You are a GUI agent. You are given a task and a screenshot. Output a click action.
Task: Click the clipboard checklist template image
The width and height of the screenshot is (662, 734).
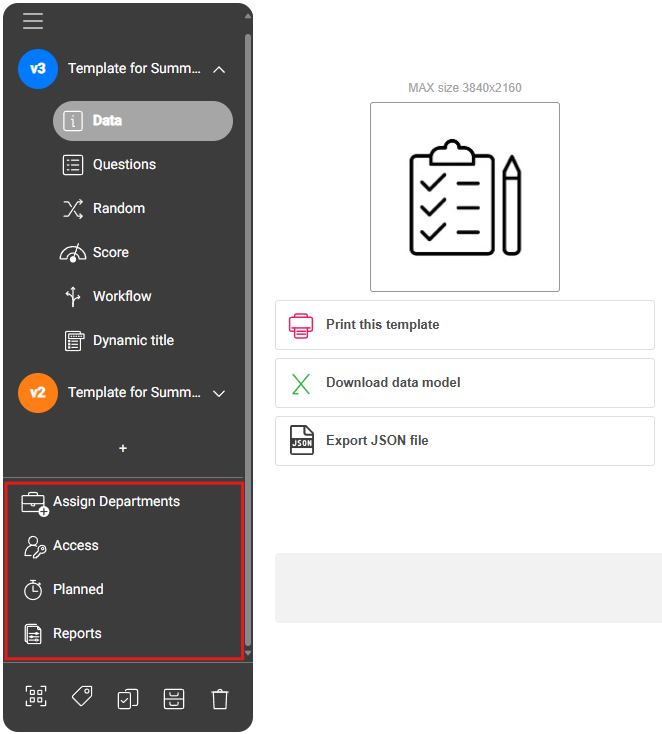pyautogui.click(x=465, y=197)
